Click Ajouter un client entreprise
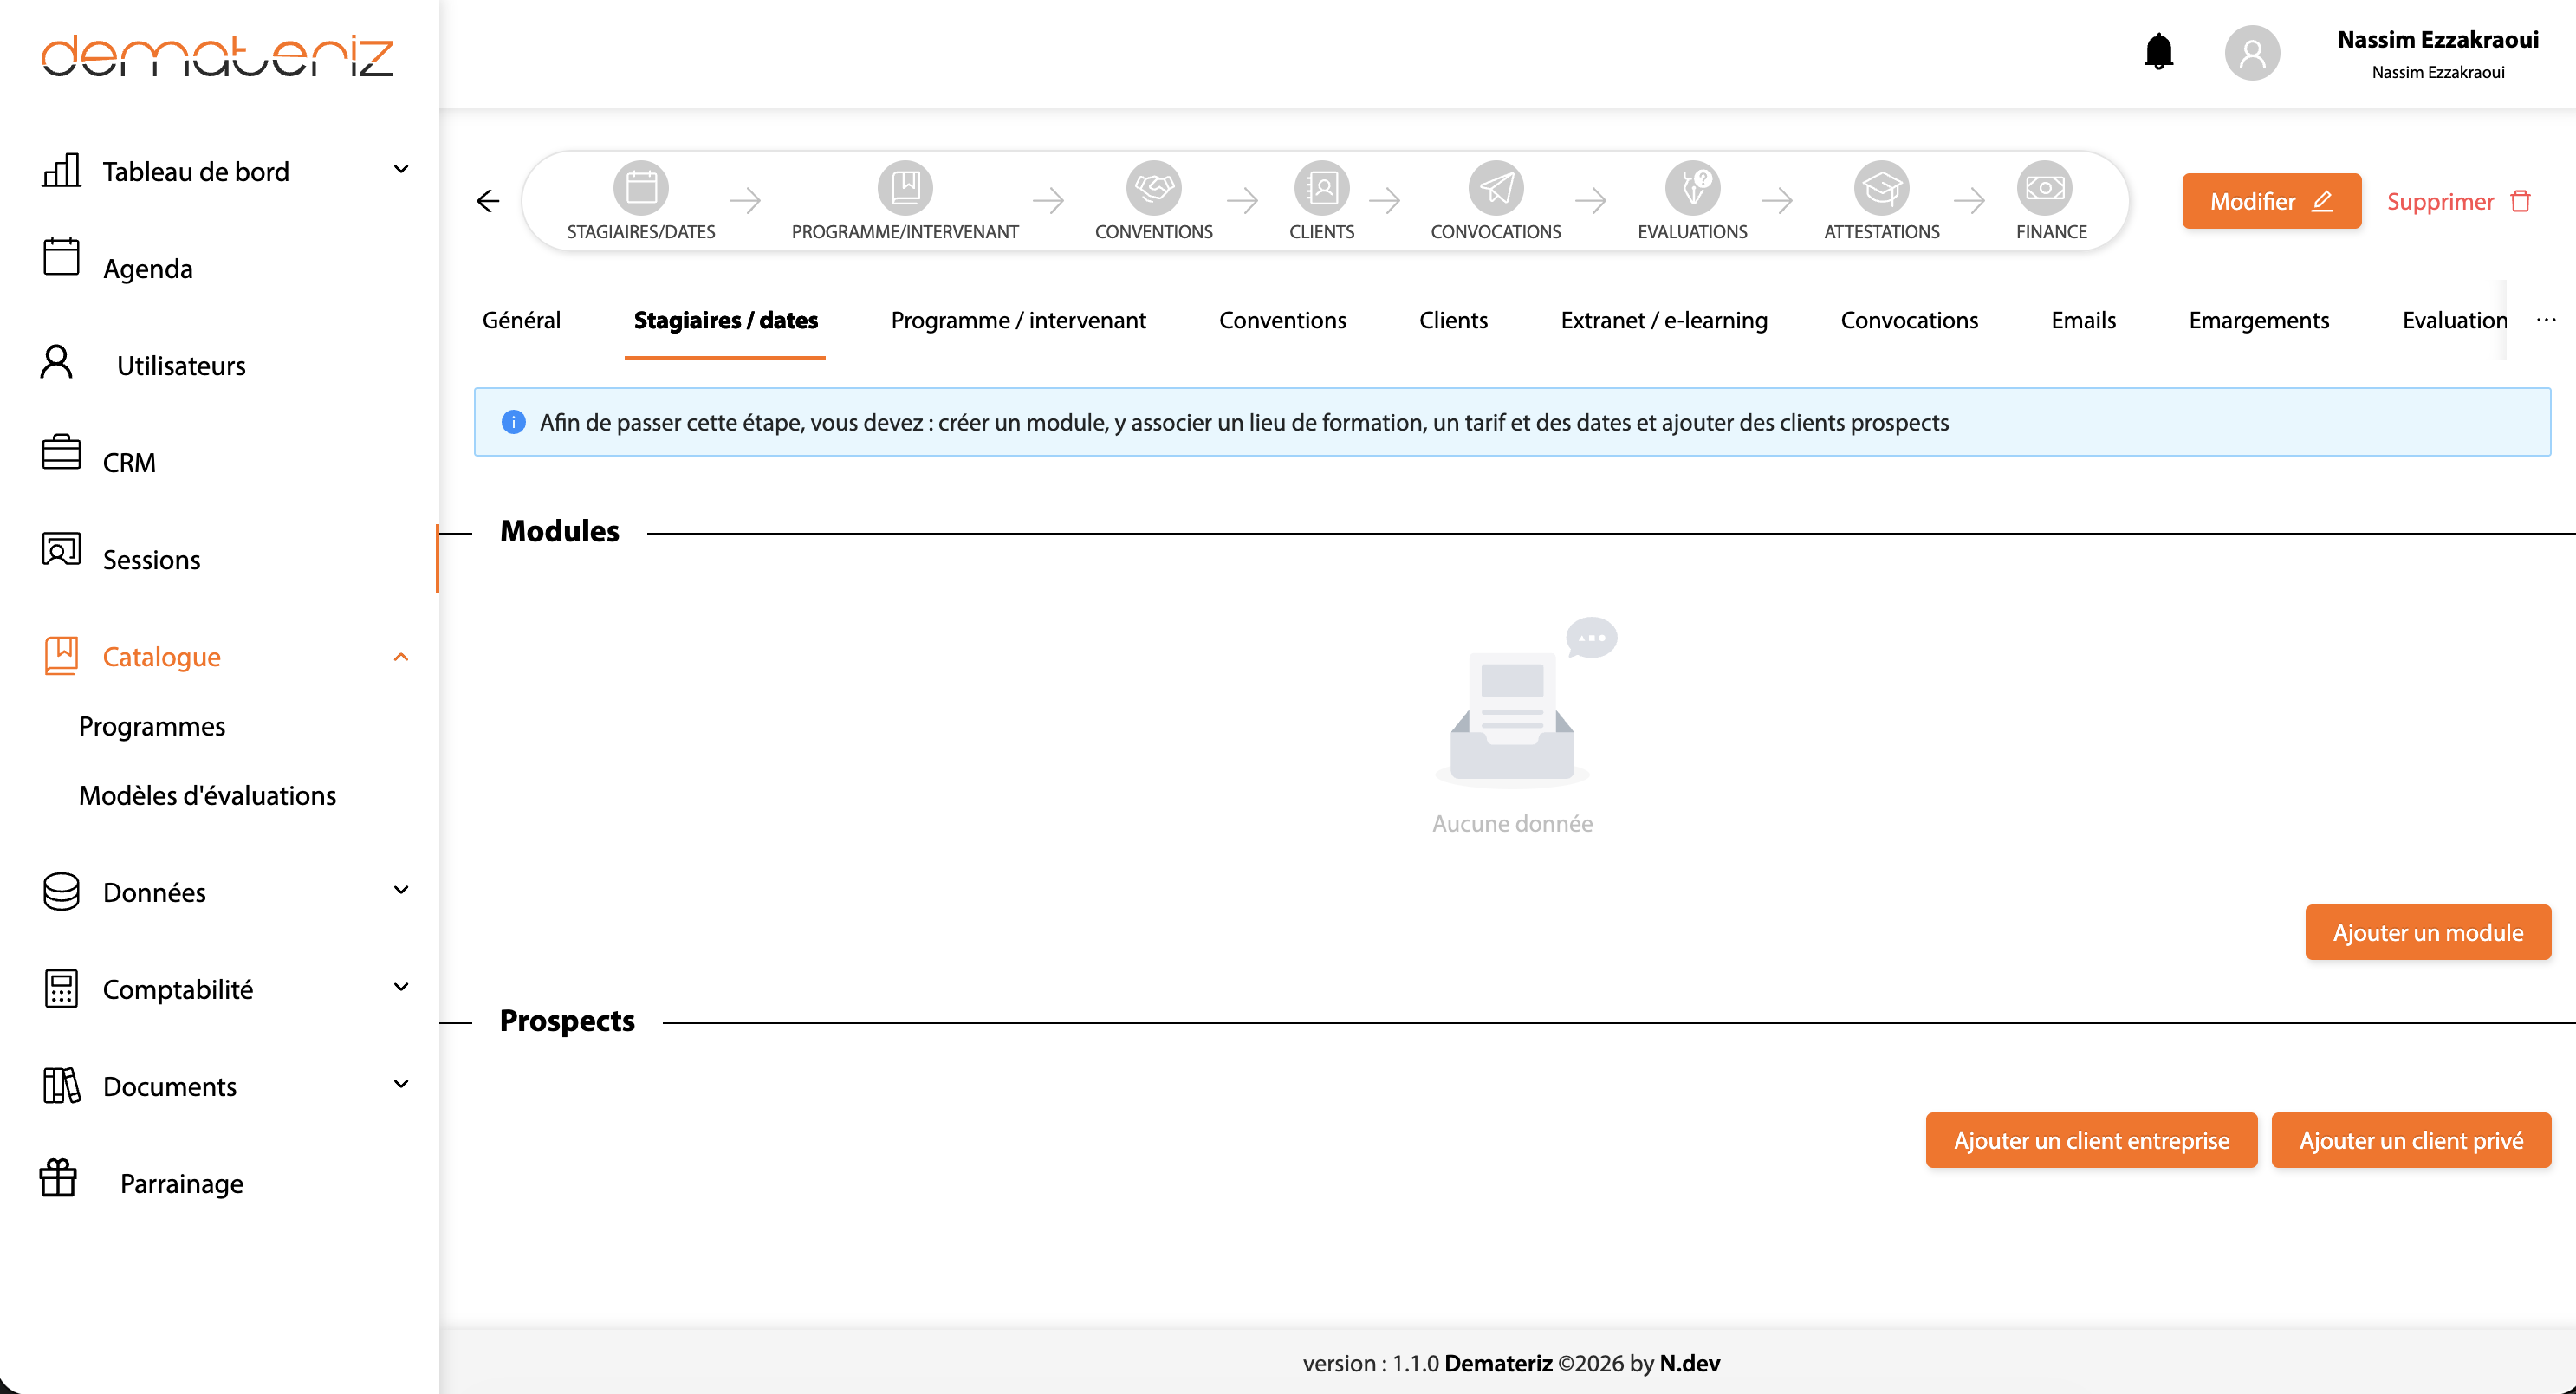This screenshot has width=2576, height=1394. tap(2091, 1140)
